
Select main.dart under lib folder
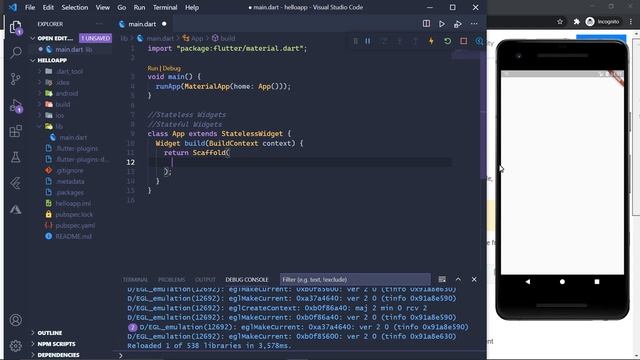(x=73, y=138)
